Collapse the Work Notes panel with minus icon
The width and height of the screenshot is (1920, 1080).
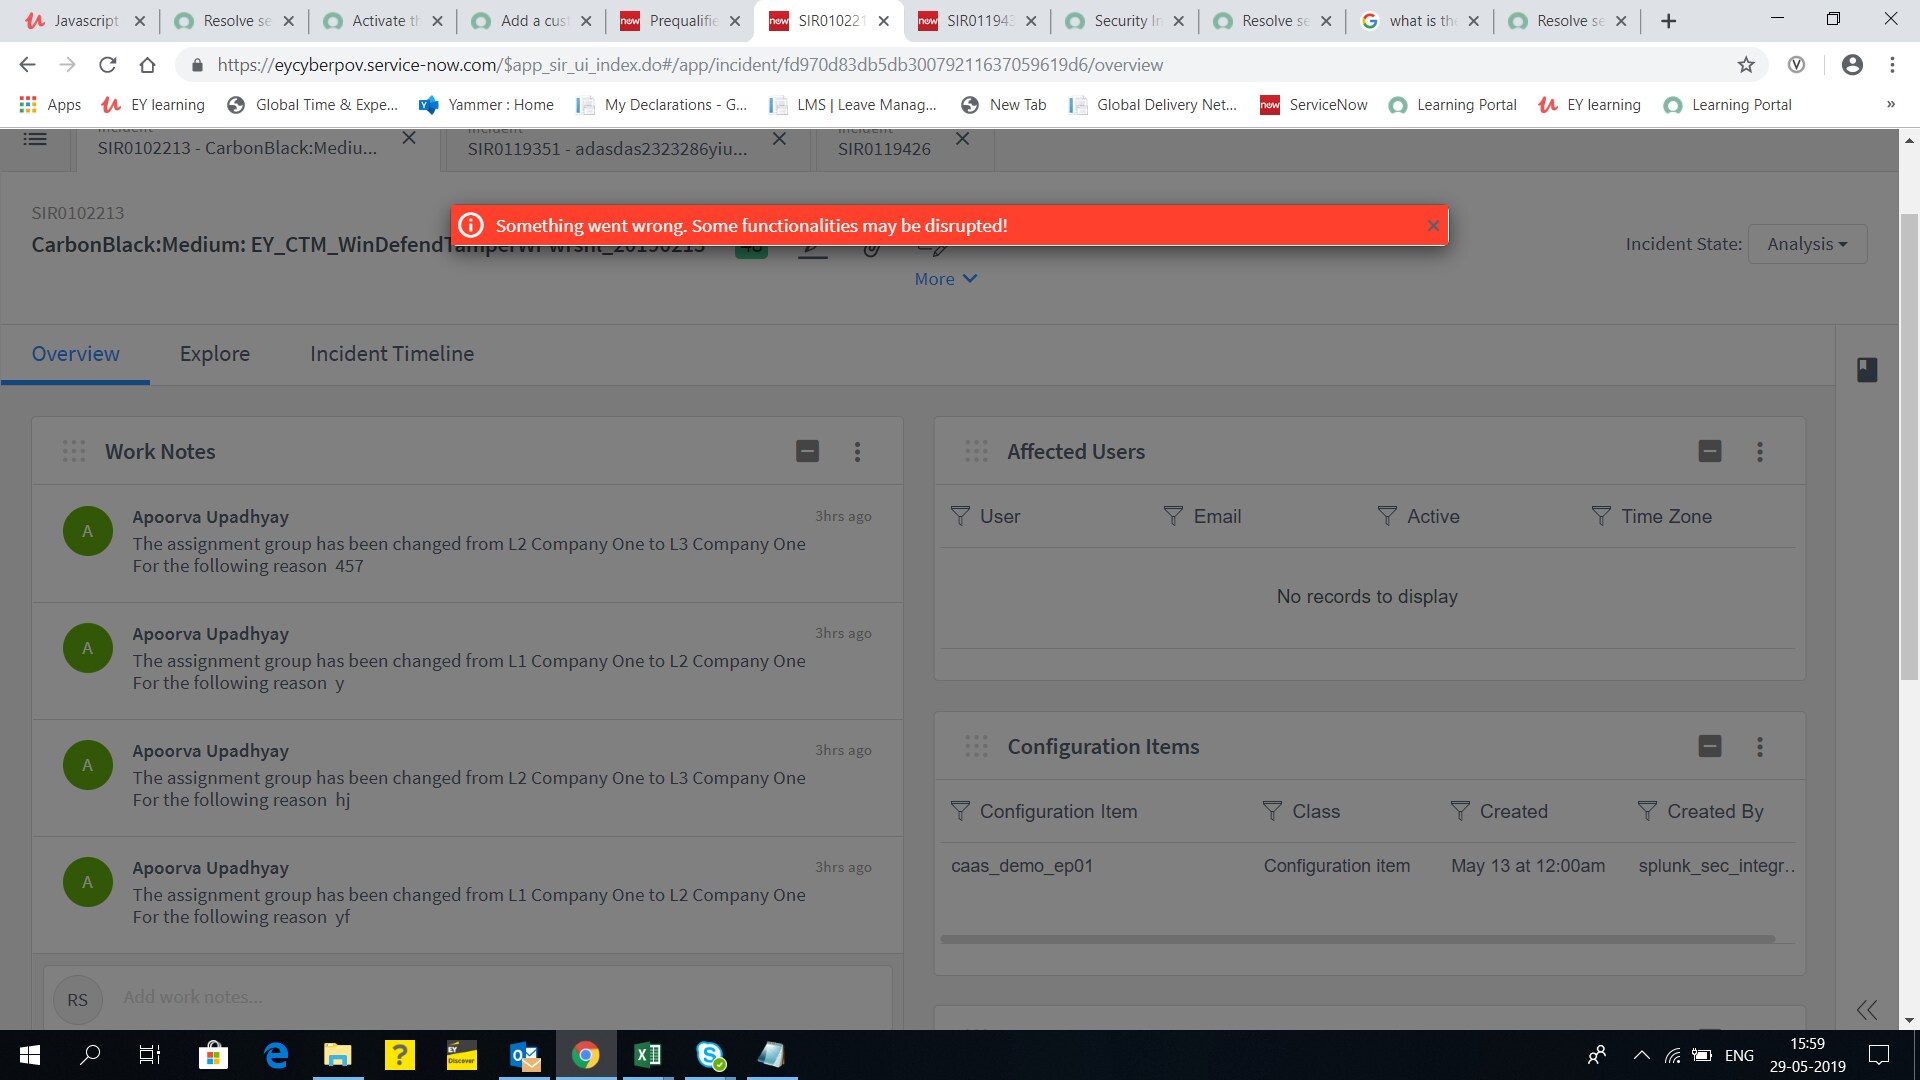(808, 451)
